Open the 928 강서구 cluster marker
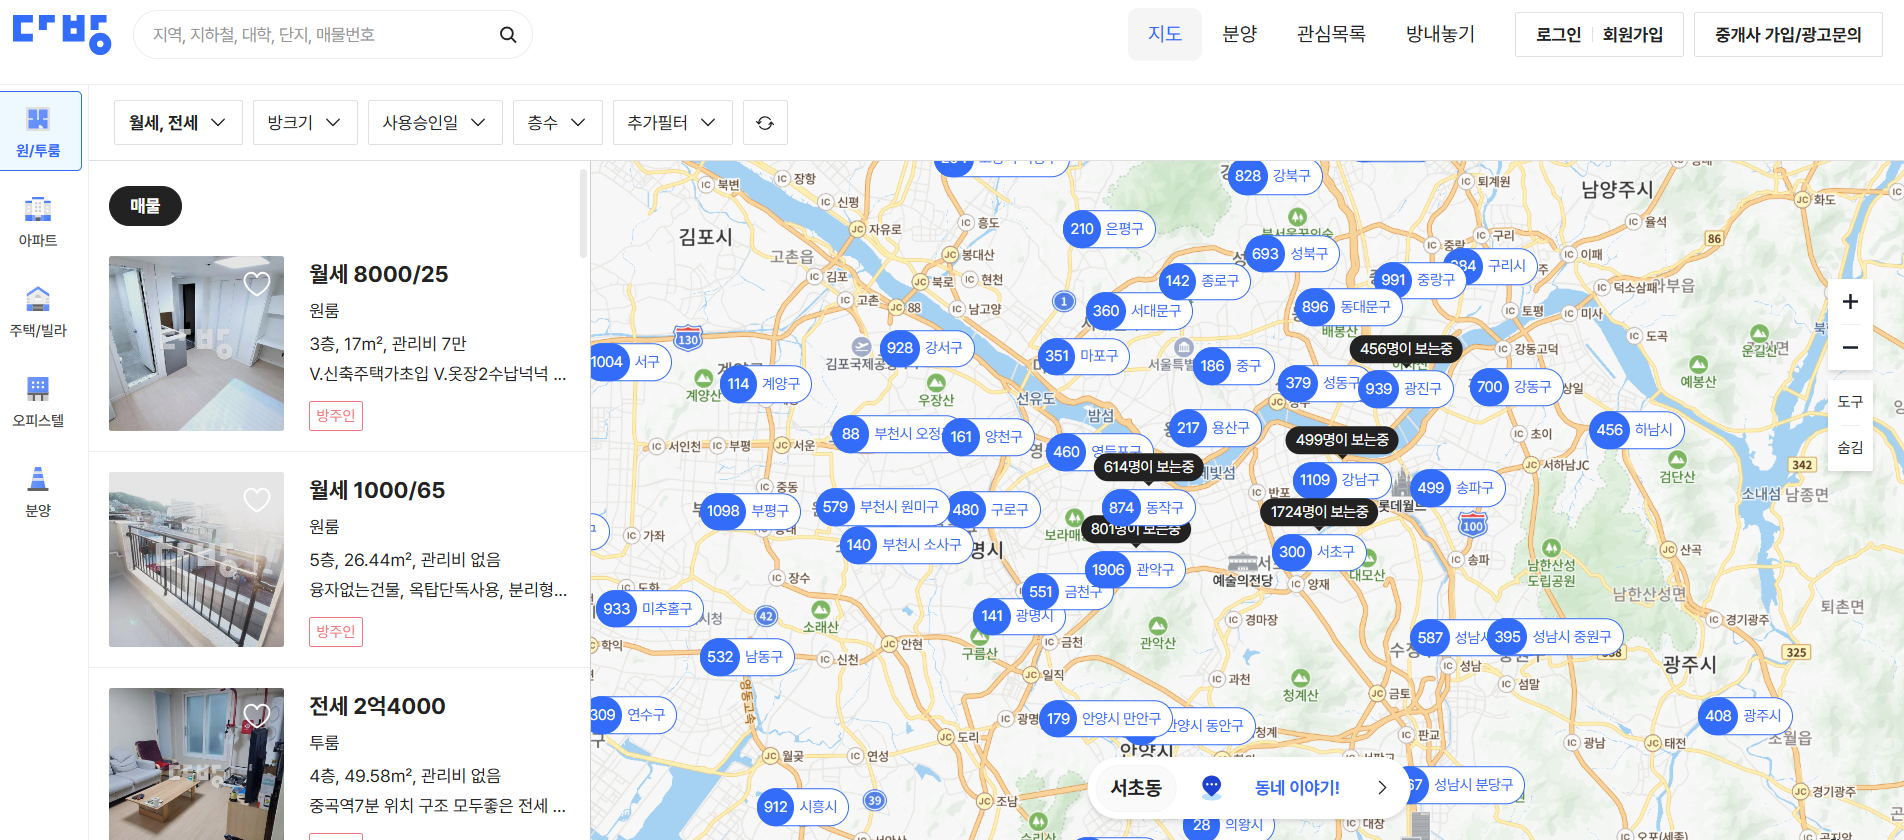1904x840 pixels. coord(927,348)
